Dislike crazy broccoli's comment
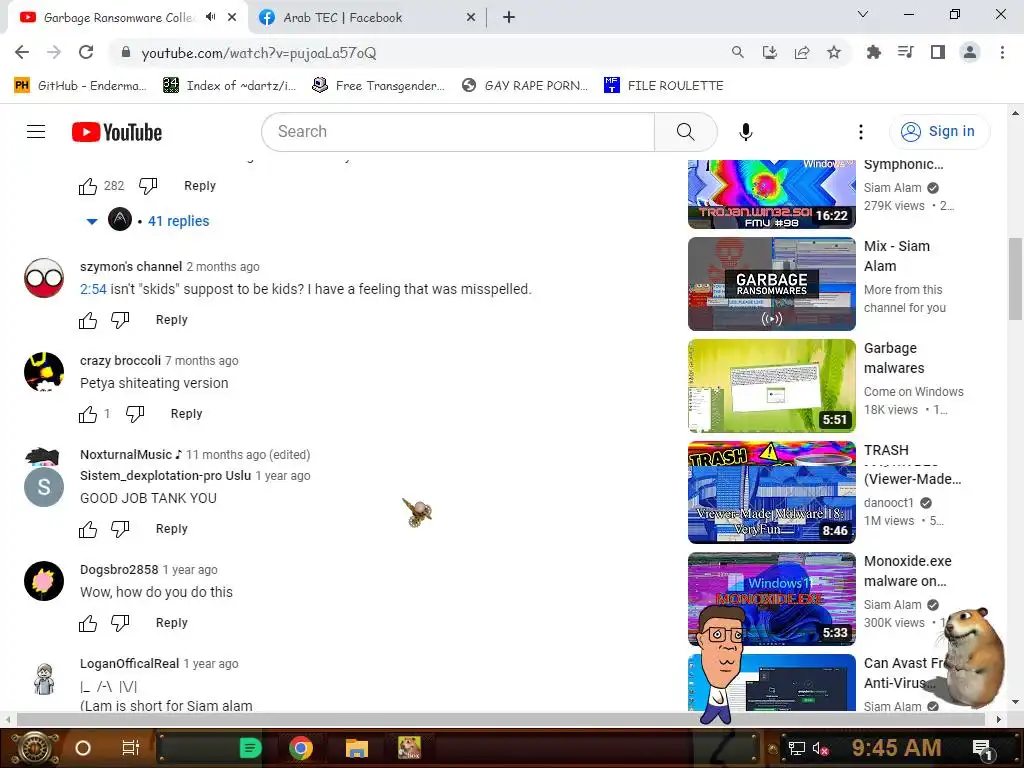Image resolution: width=1024 pixels, height=768 pixels. [x=135, y=414]
